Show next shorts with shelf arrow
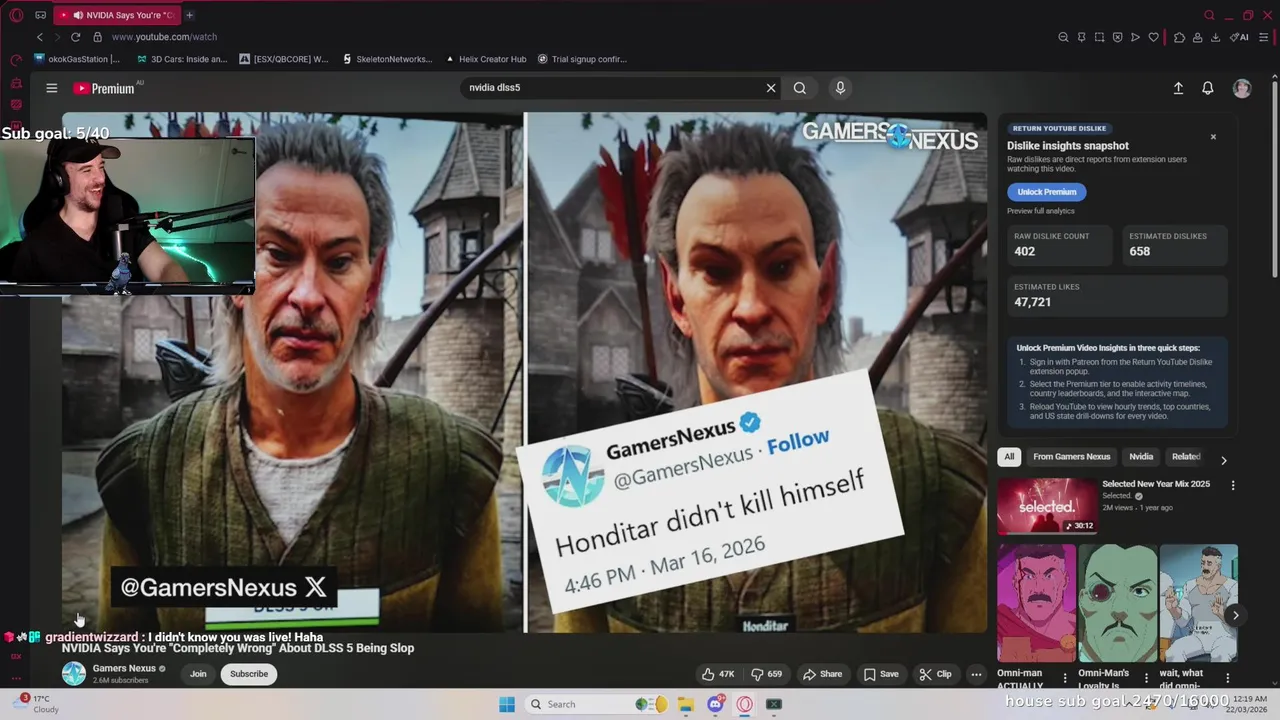Screen dimensions: 1280x720 tap(1235, 616)
